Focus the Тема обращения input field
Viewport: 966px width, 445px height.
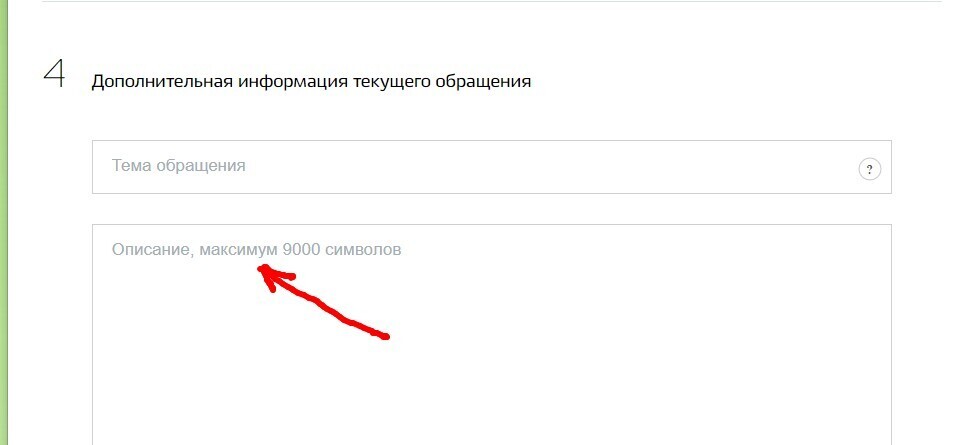(492, 167)
